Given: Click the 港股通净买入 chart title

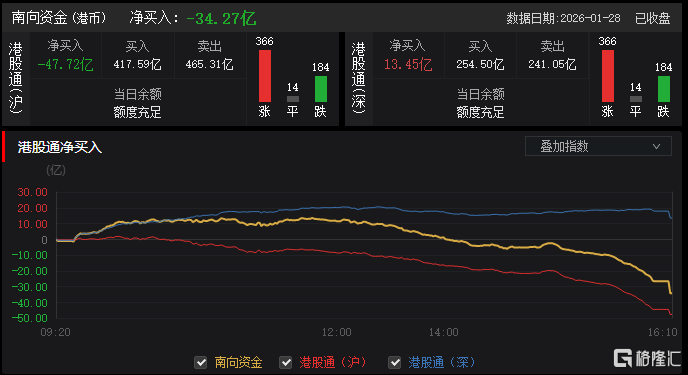Looking at the screenshot, I should (60, 147).
